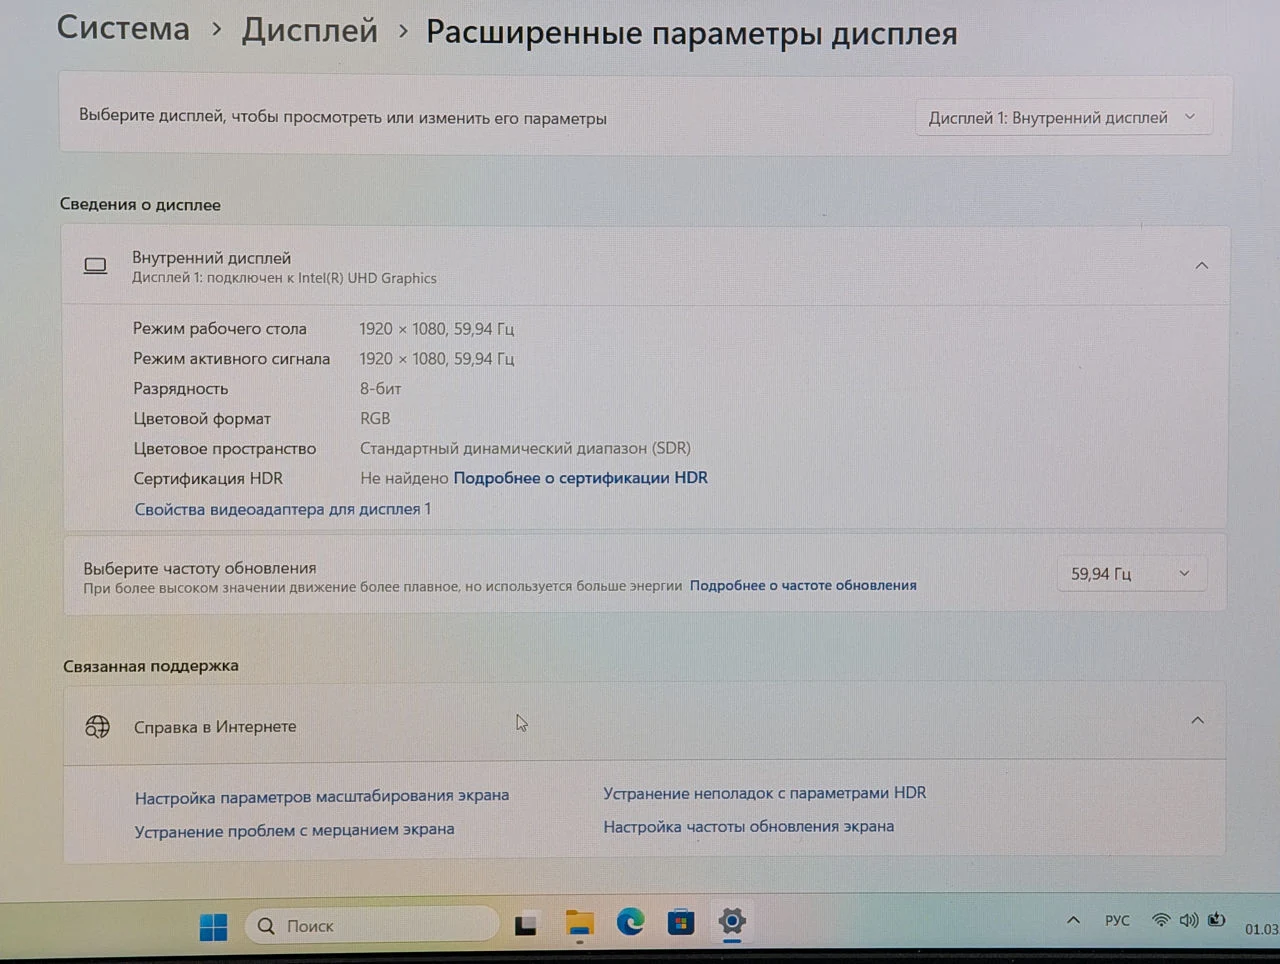Click the globe icon beside Справка в Интернете
Screen dimensions: 1280x964
click(x=97, y=726)
